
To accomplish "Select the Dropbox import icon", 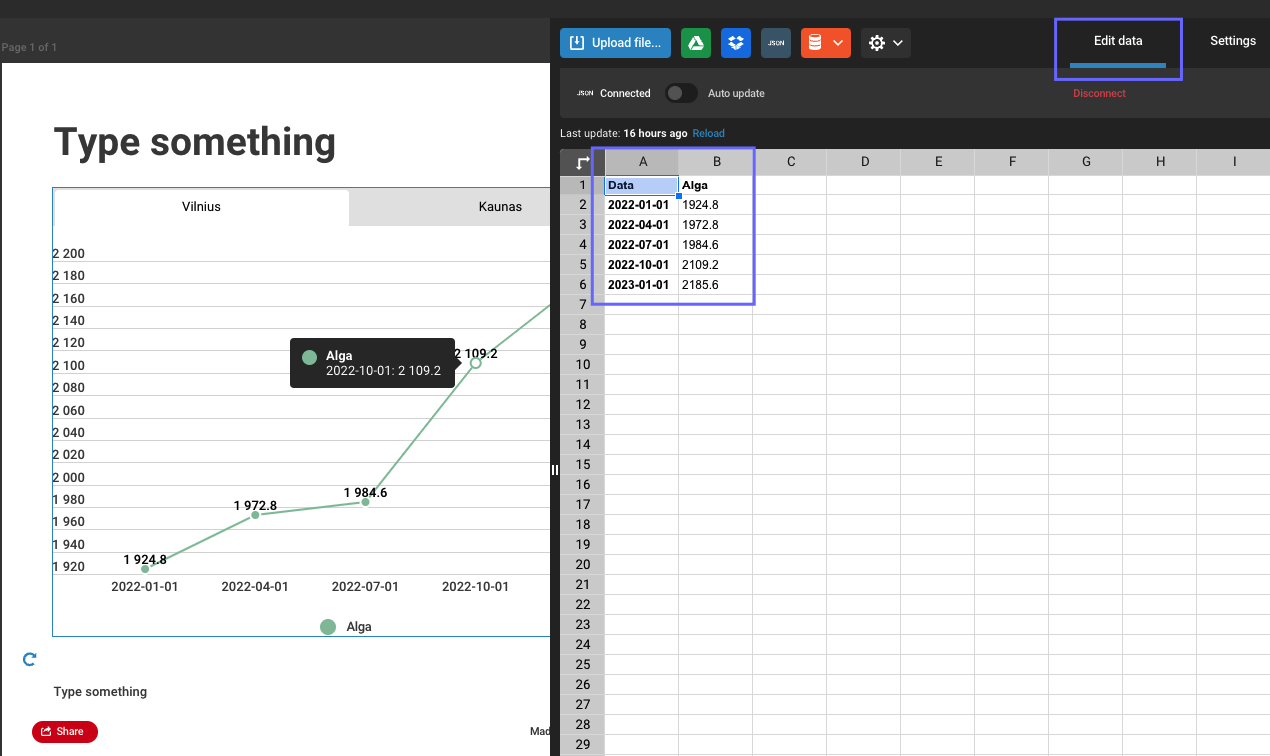I will point(735,42).
